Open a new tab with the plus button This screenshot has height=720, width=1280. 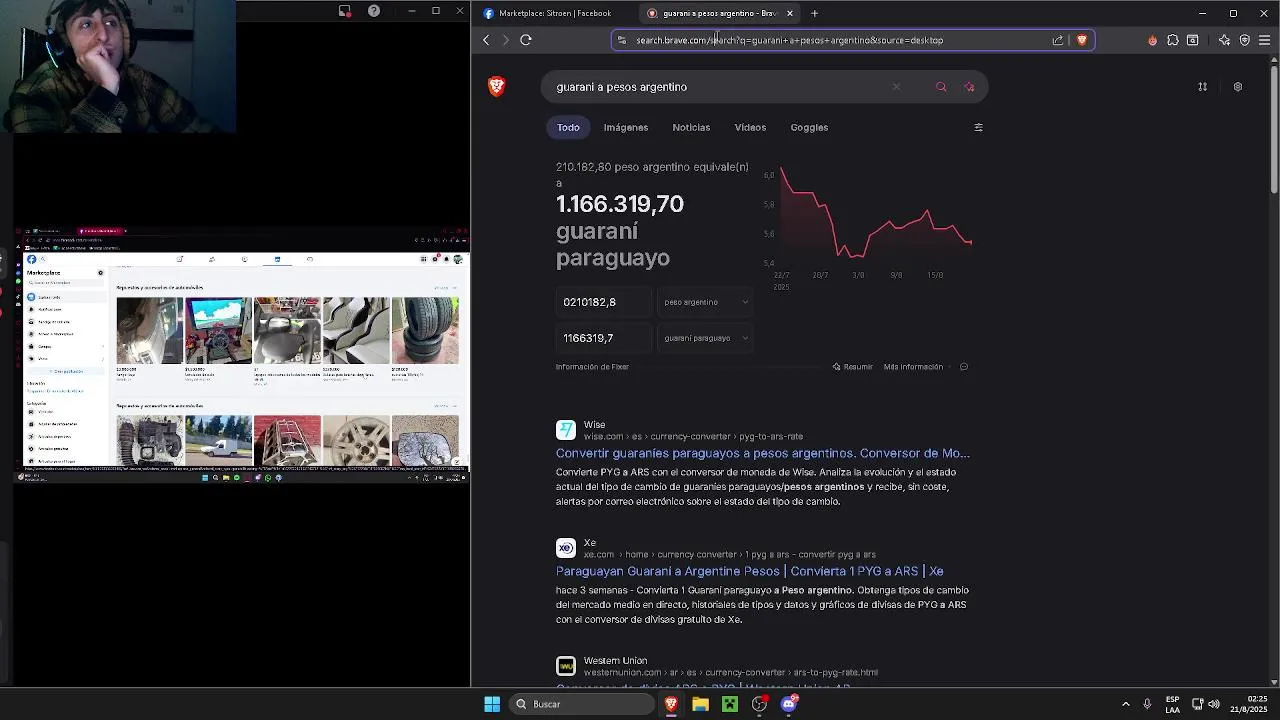pos(814,13)
